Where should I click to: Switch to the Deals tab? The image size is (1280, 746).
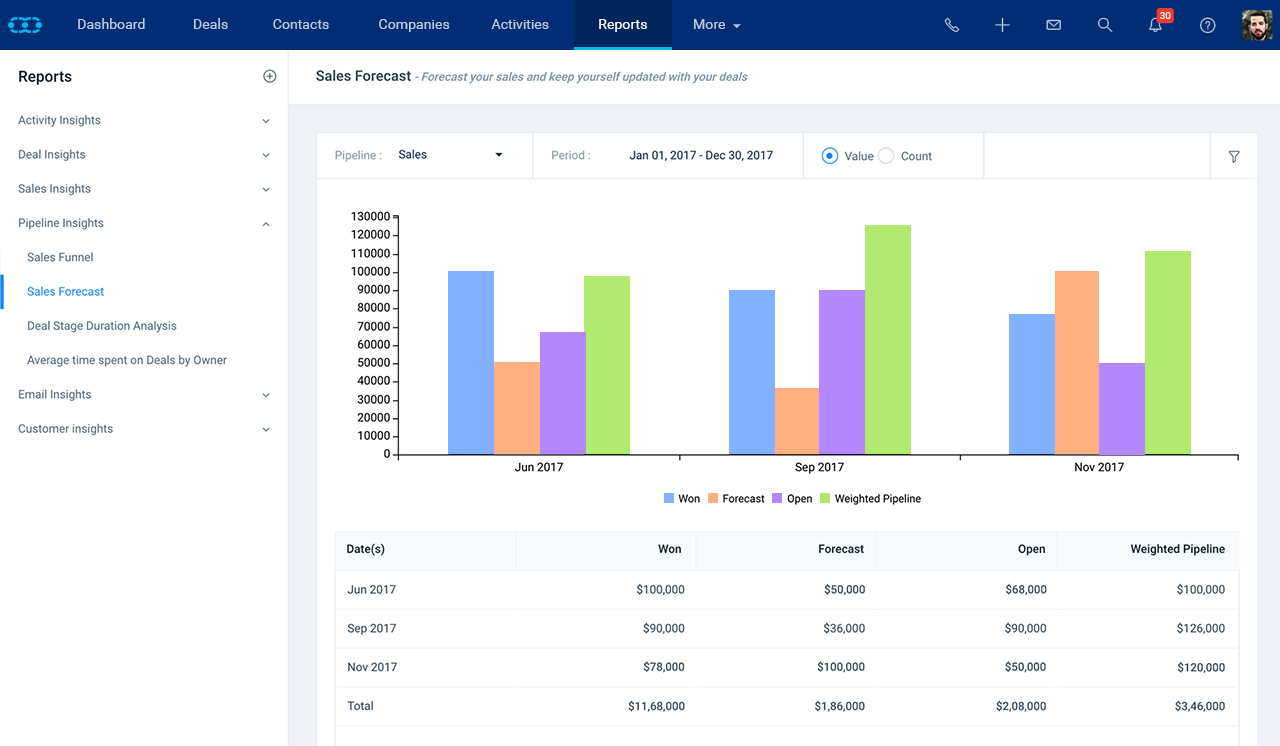(210, 25)
